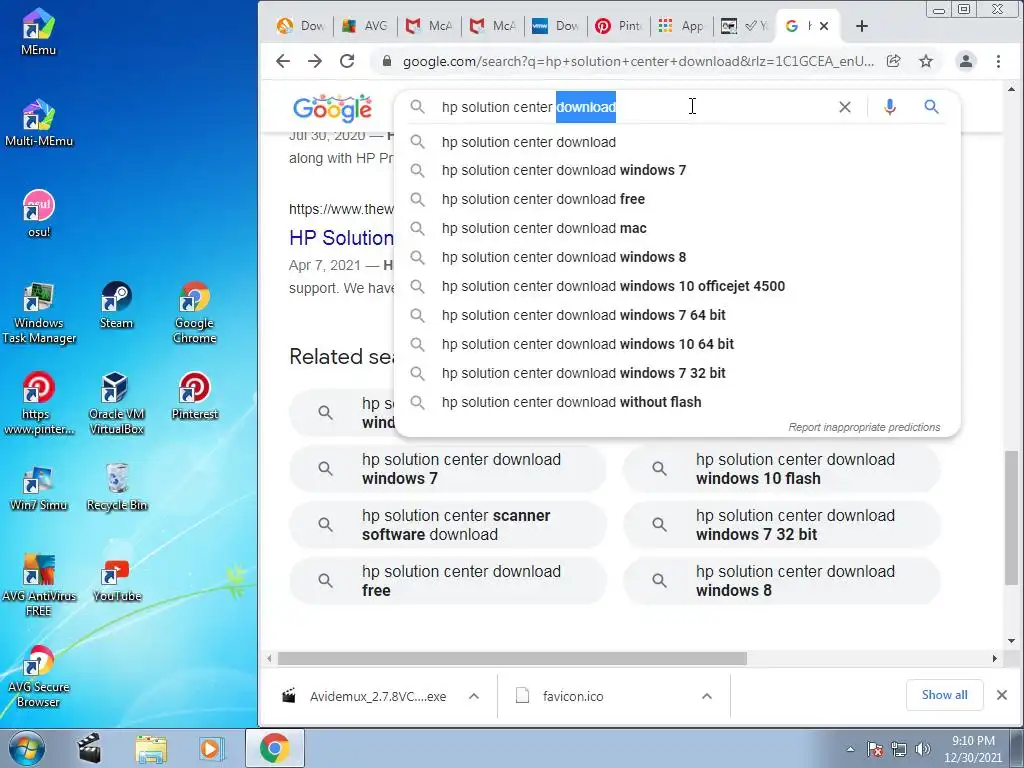1024x768 pixels.
Task: Choose suggestion ending 'windows 10 officejet 4500'
Action: point(677,286)
